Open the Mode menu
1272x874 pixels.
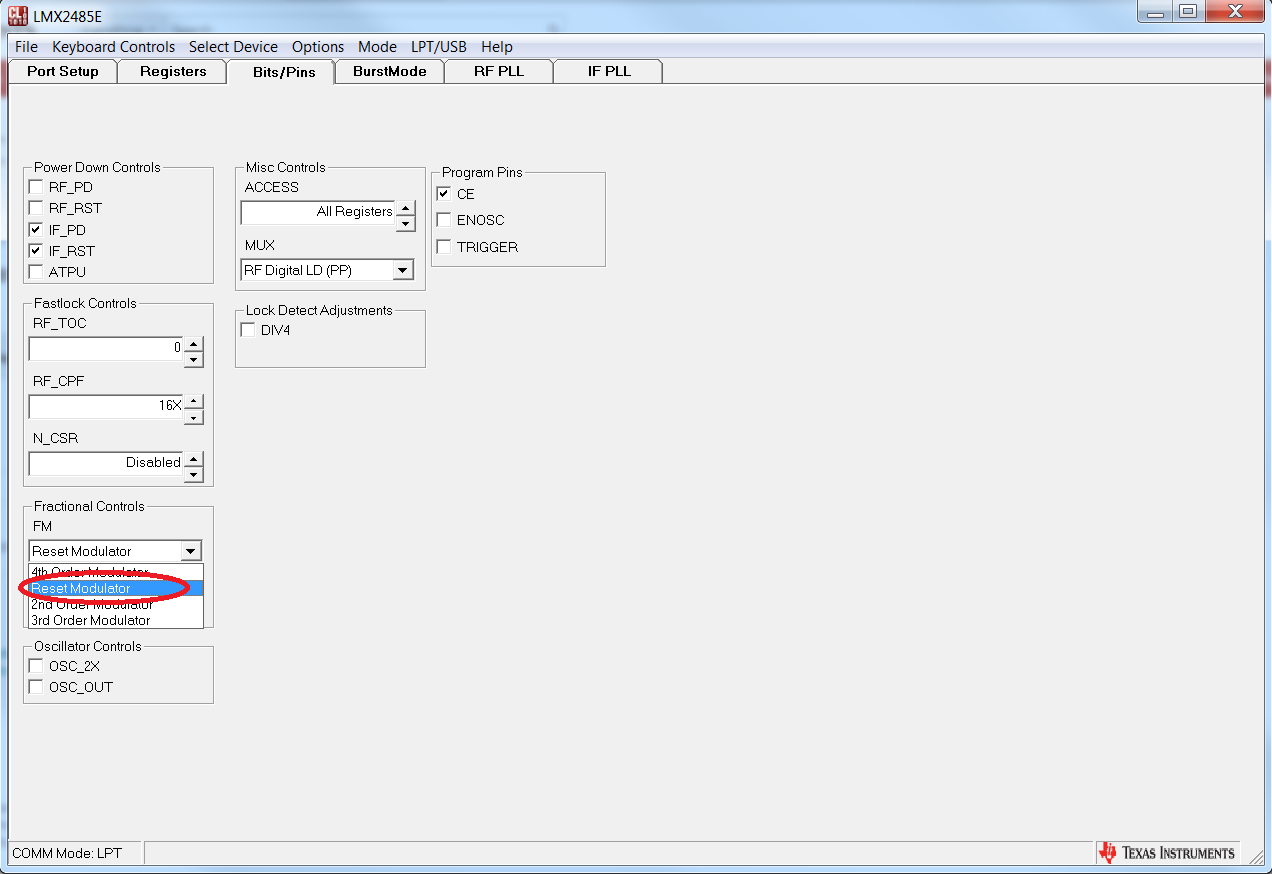point(377,47)
